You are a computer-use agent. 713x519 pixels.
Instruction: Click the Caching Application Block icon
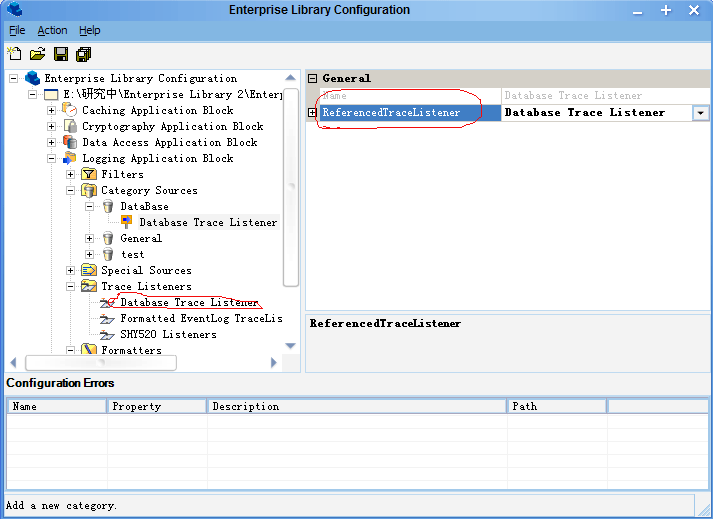(70, 110)
